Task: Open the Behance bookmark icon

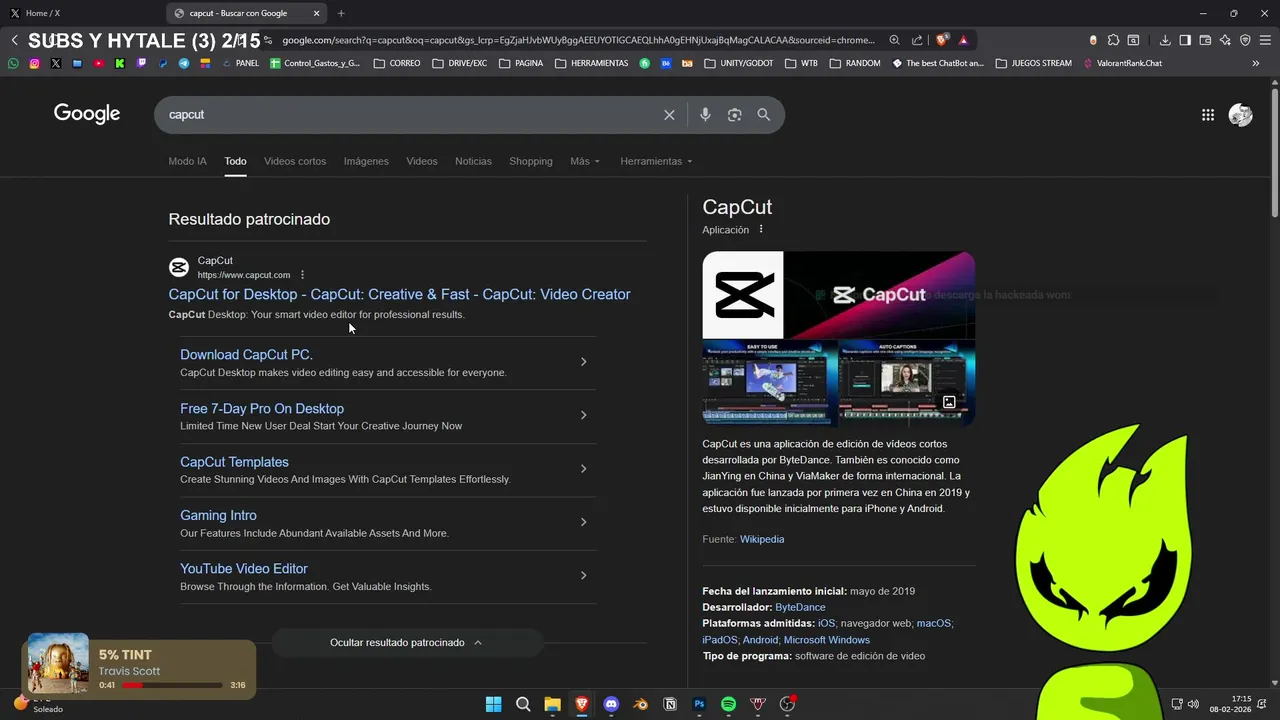Action: 665,63
